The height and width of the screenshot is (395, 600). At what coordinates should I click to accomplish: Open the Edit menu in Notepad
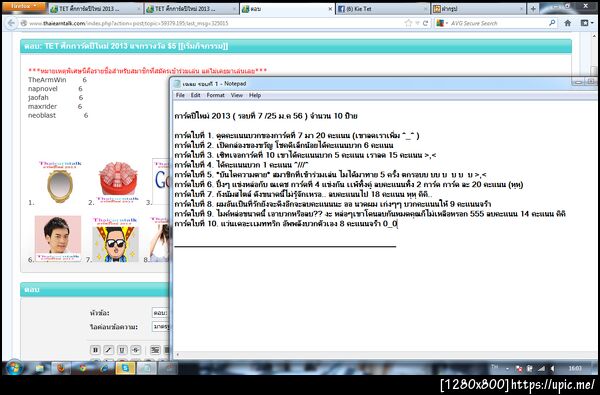click(196, 95)
